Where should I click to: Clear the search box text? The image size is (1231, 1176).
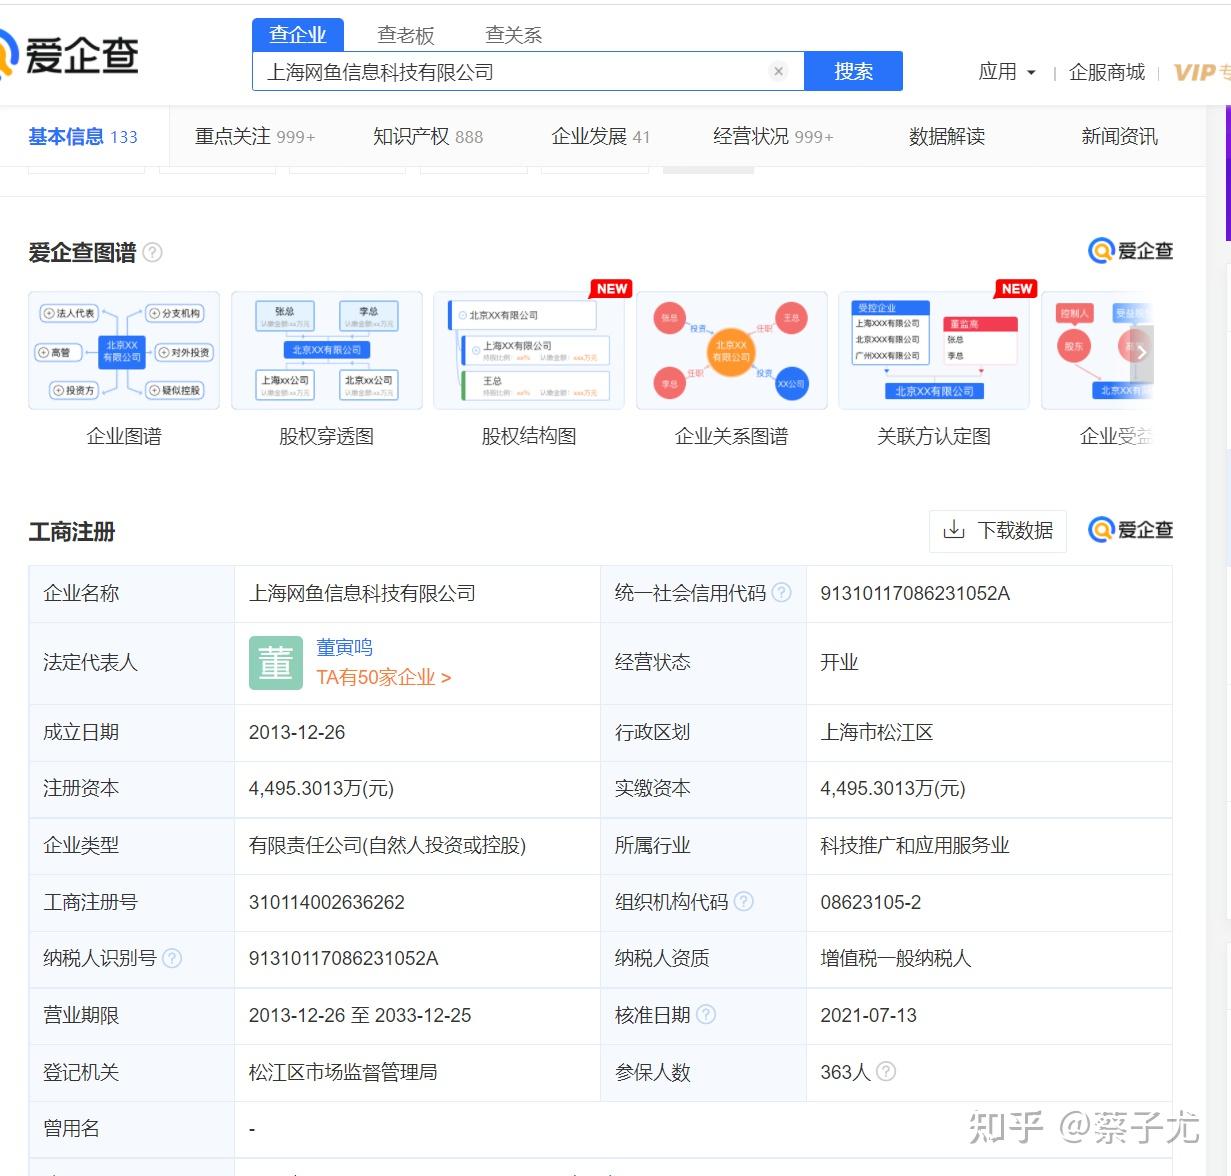tap(778, 71)
